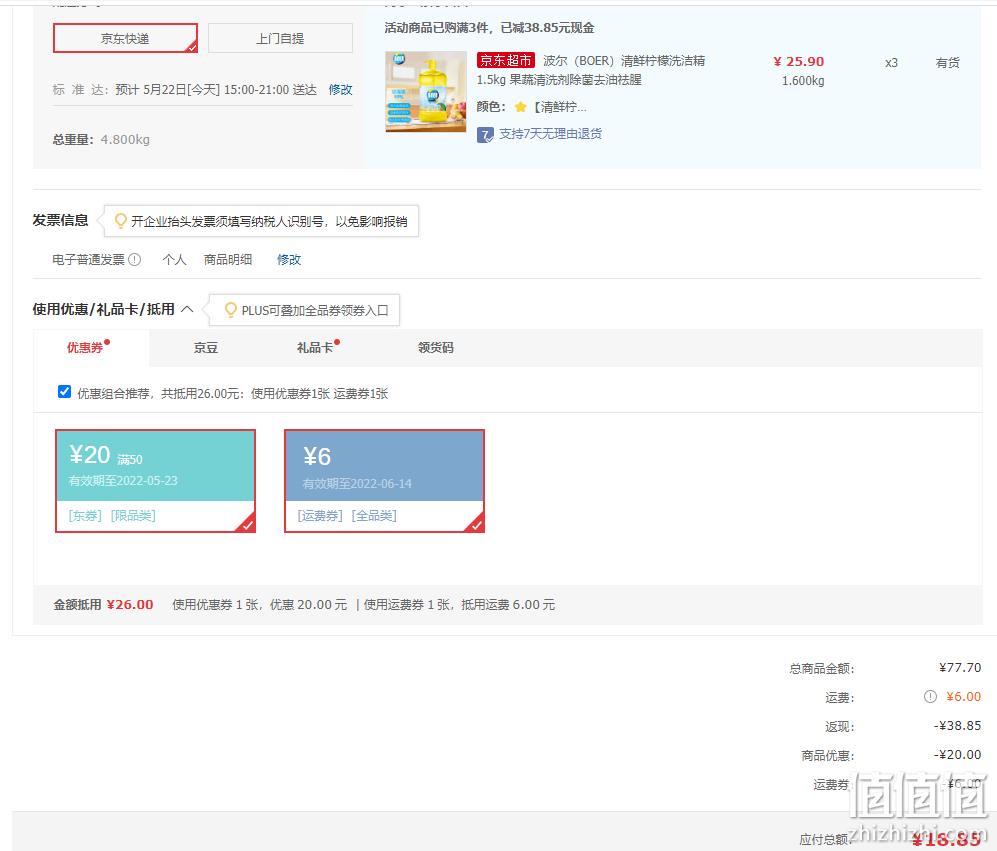Open 支持7天无理由退货 link
This screenshot has width=997, height=851.
(550, 134)
